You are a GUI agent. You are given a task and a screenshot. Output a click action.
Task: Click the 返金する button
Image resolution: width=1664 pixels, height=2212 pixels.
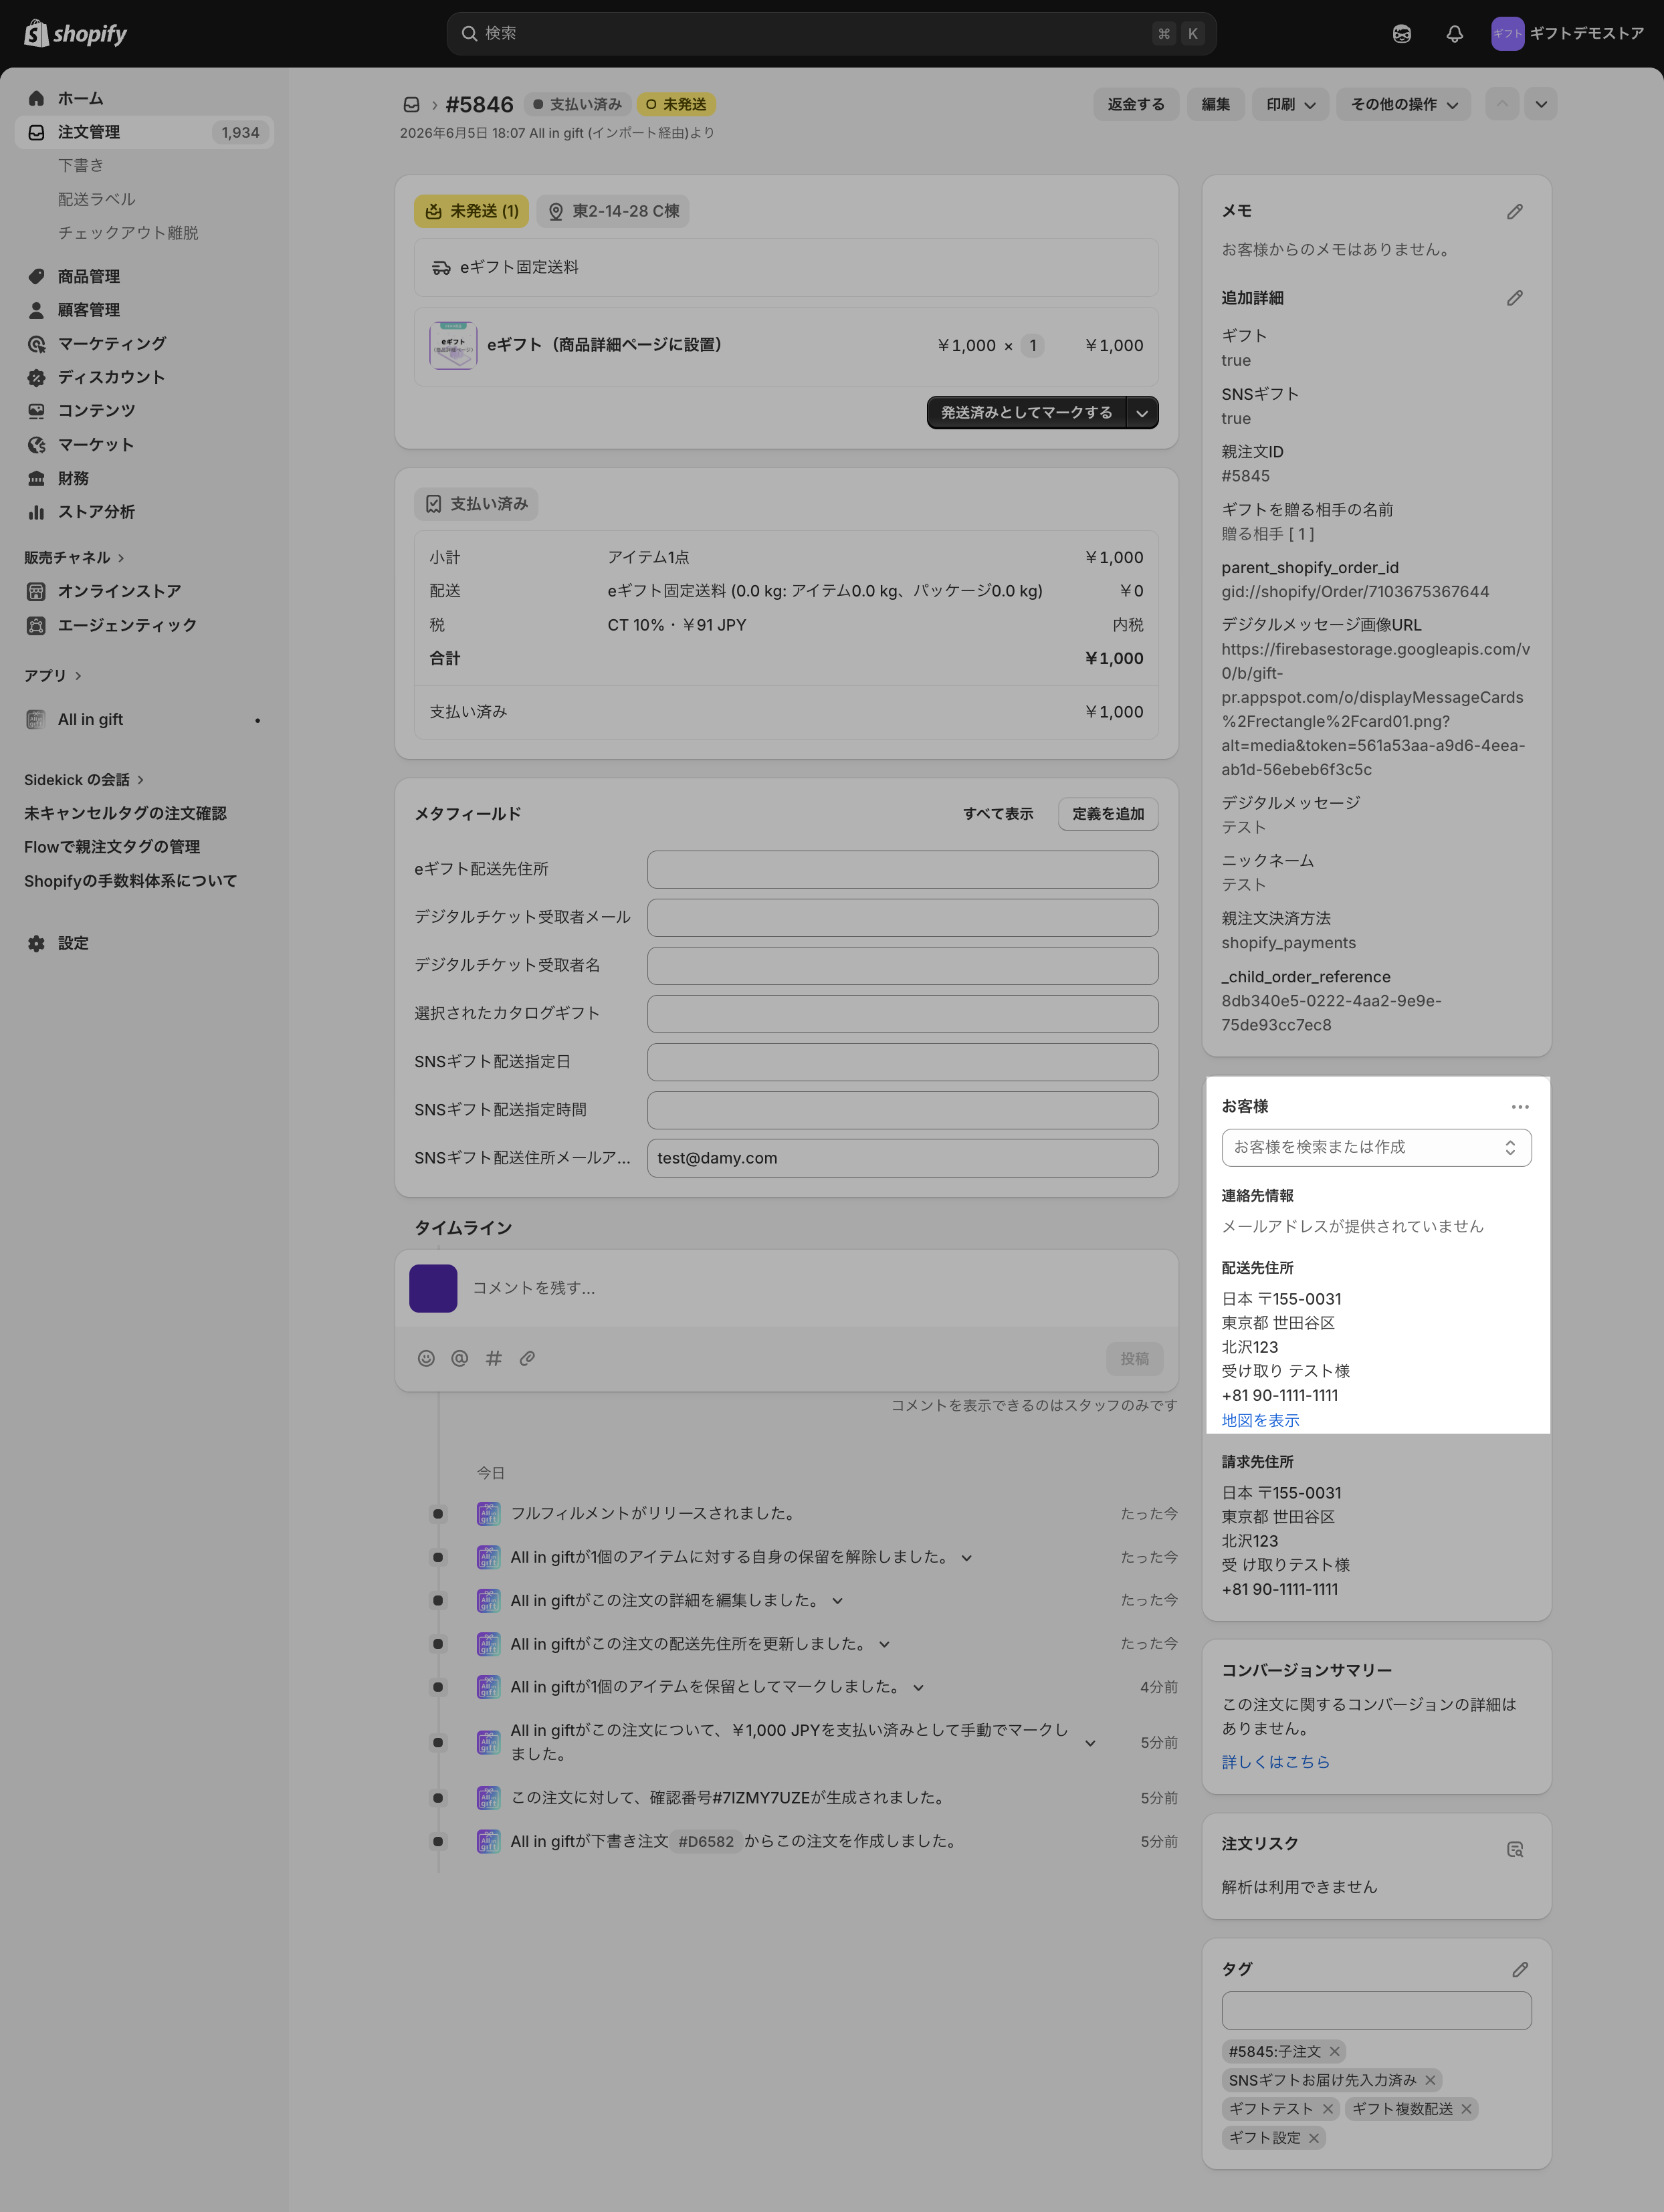click(x=1135, y=104)
